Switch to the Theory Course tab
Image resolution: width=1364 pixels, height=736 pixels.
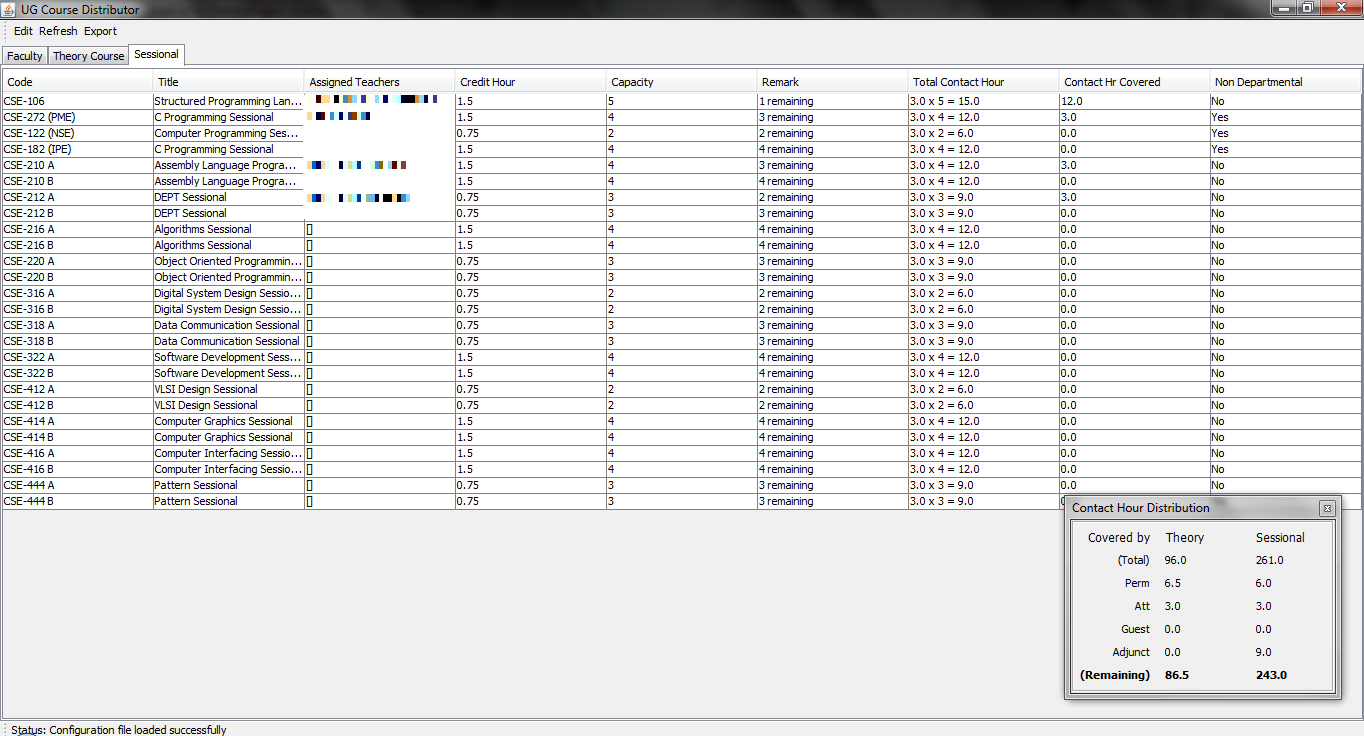point(88,56)
